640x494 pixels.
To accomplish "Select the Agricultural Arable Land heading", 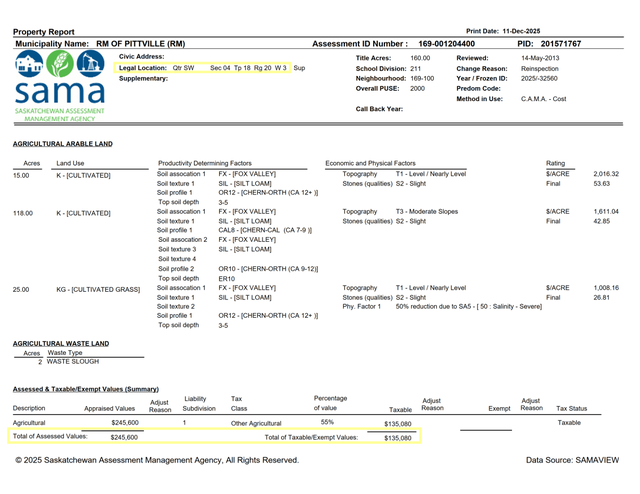I will (62, 144).
